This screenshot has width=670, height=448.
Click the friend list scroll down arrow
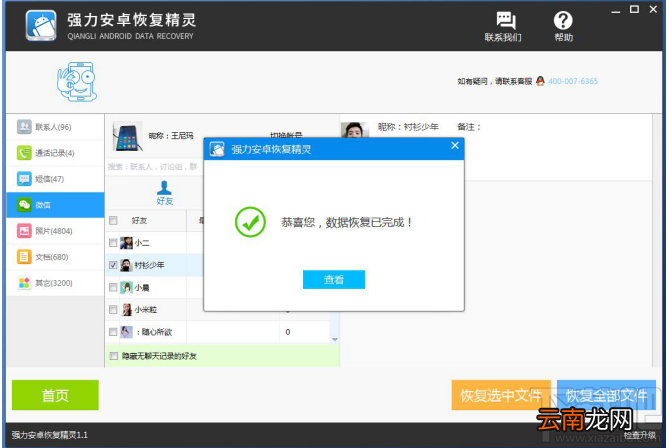335,339
